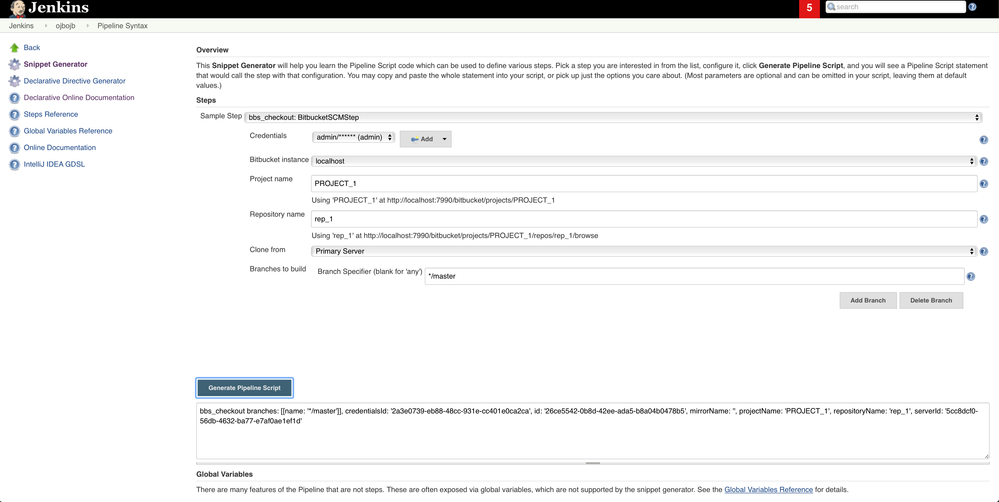This screenshot has height=502, width=999.
Task: Click the repository URL hint below Repository name
Action: [454, 236]
